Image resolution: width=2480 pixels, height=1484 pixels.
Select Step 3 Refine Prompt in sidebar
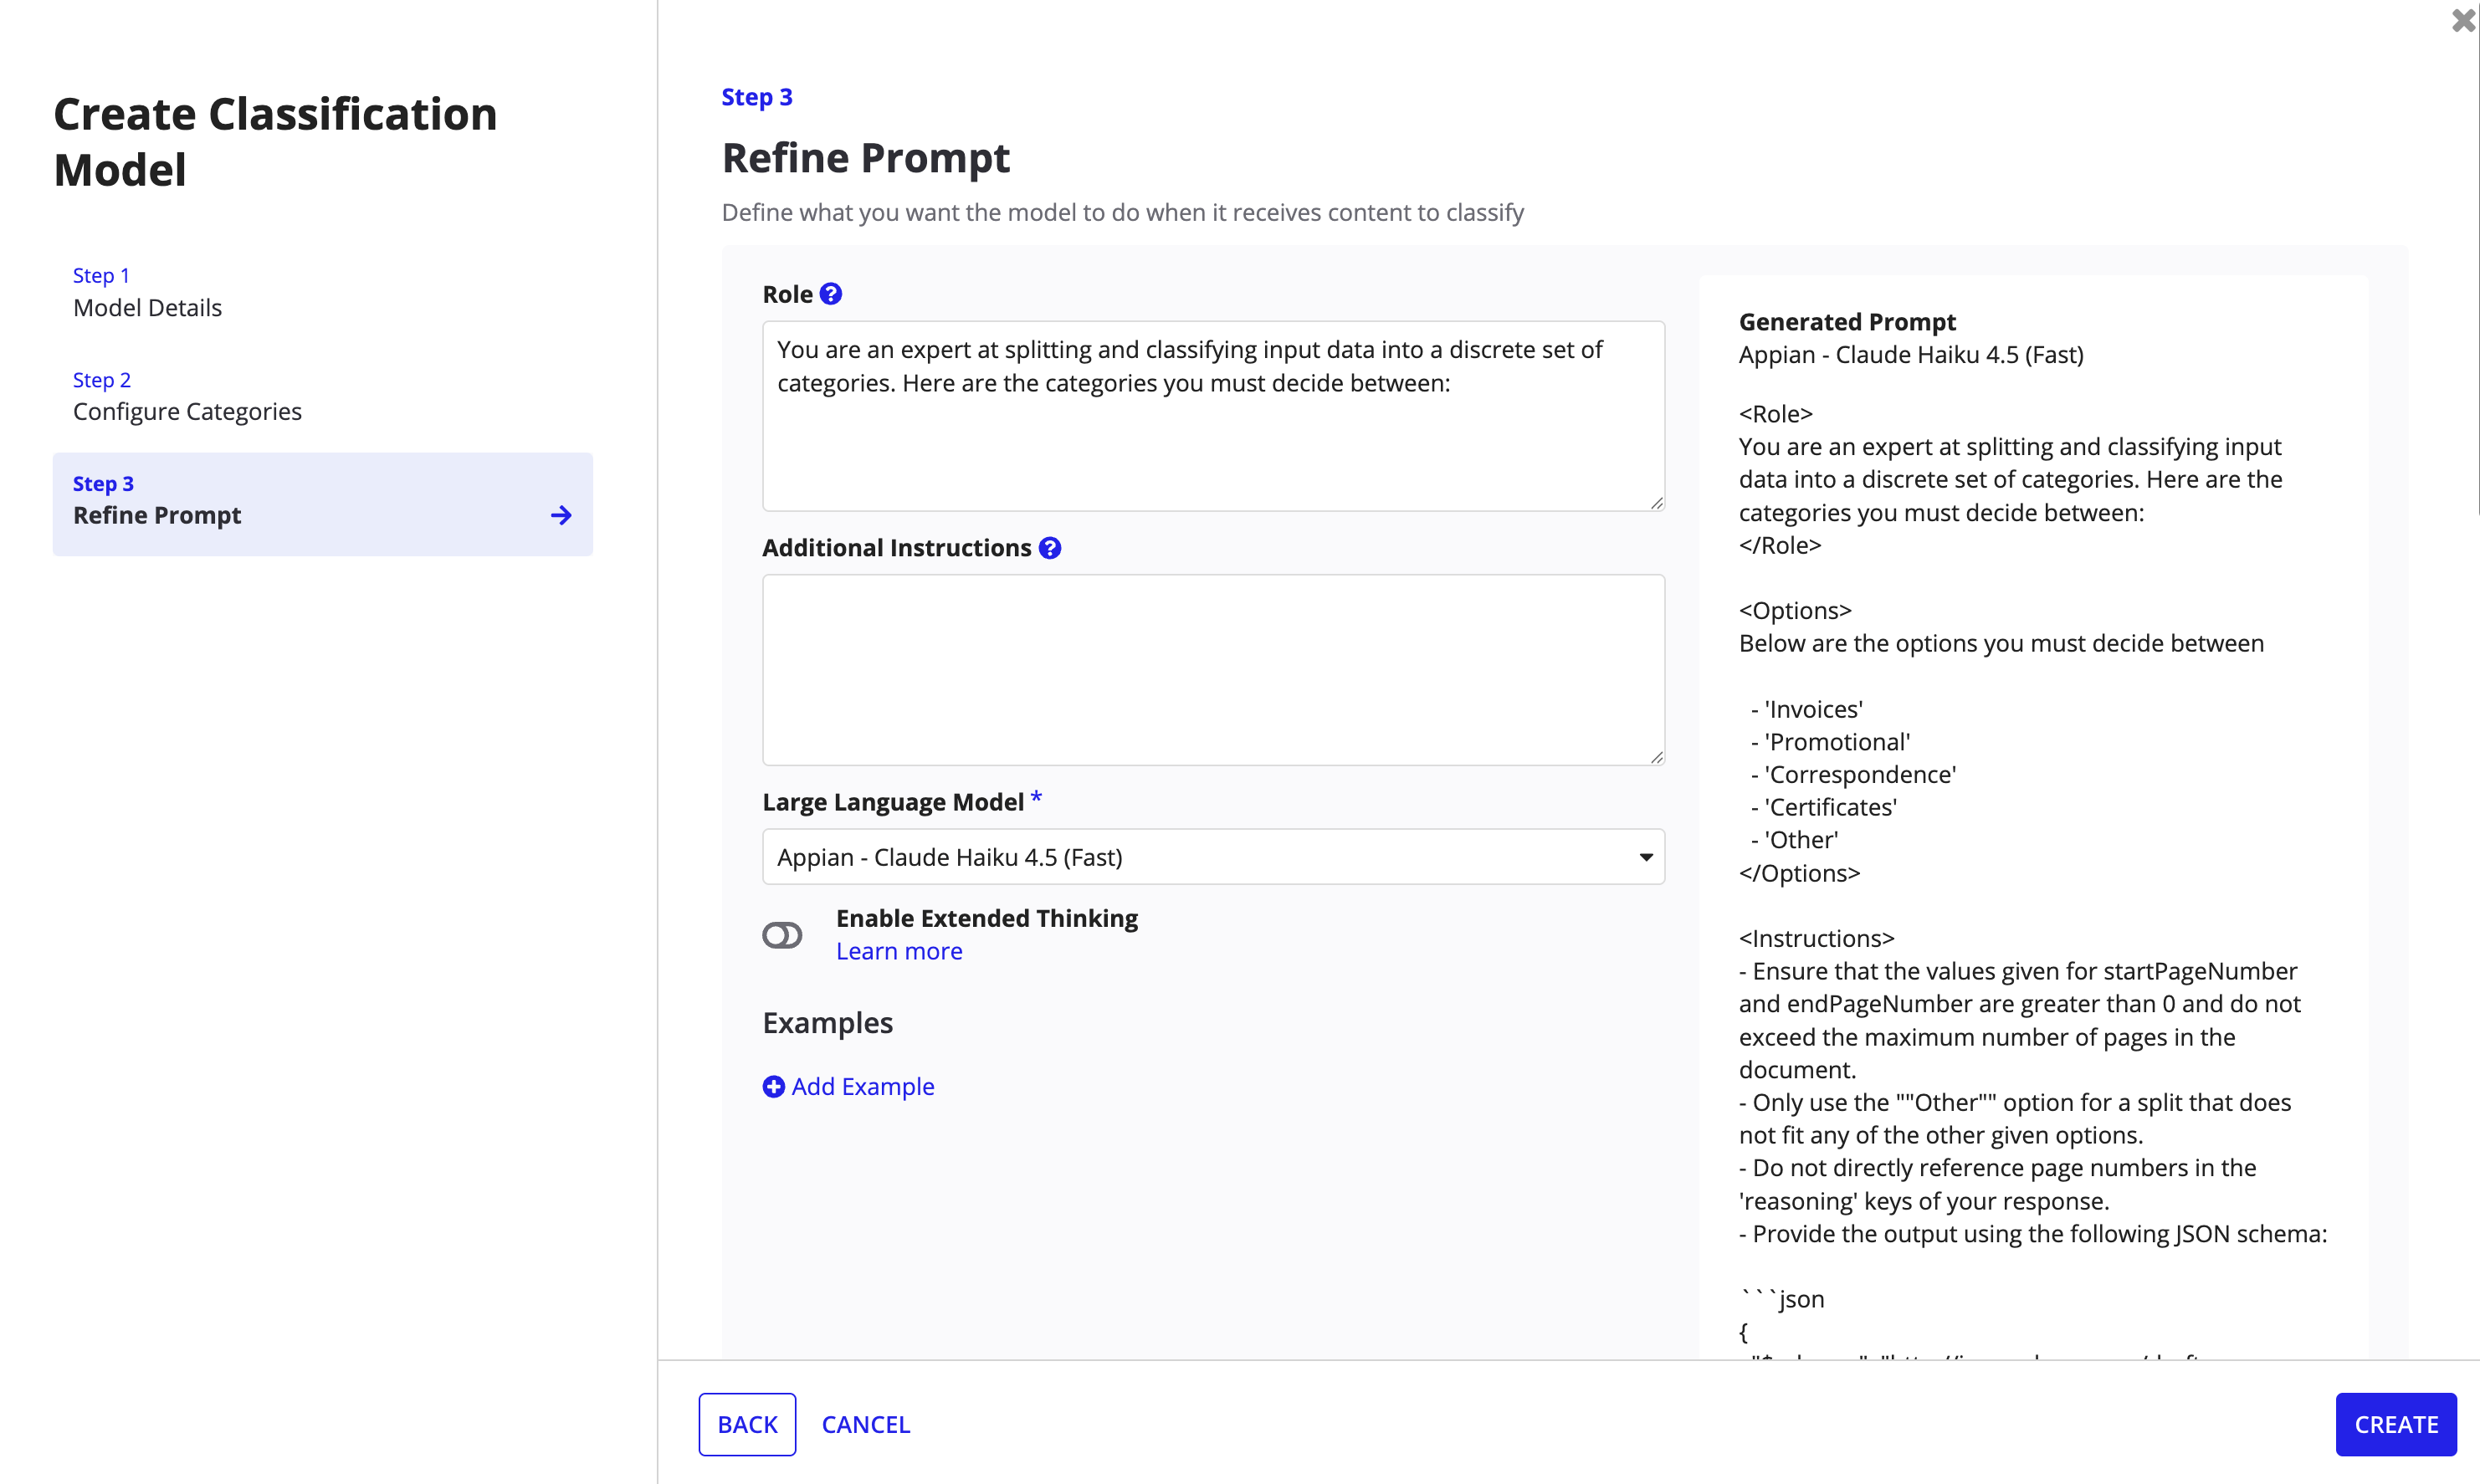point(322,504)
